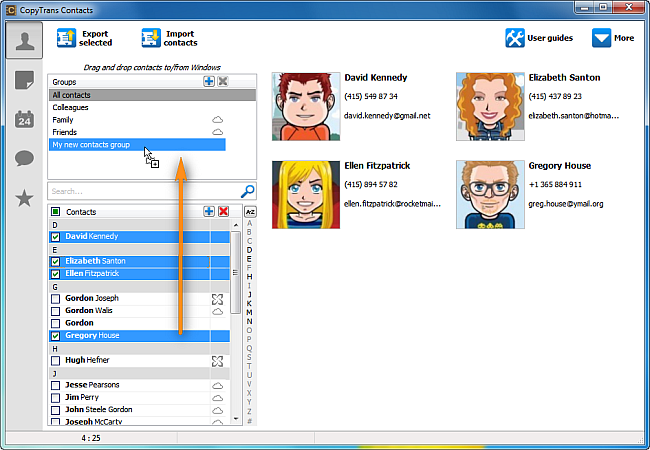Screen dimensions: 650x450
Task: Check Gordon Joseph checkbox
Action: pyautogui.click(x=55, y=298)
